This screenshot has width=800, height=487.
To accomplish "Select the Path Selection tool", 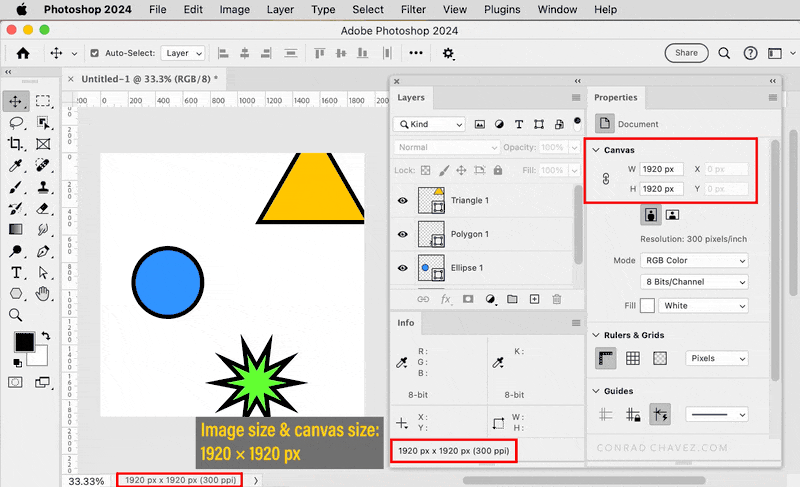I will tap(43, 272).
